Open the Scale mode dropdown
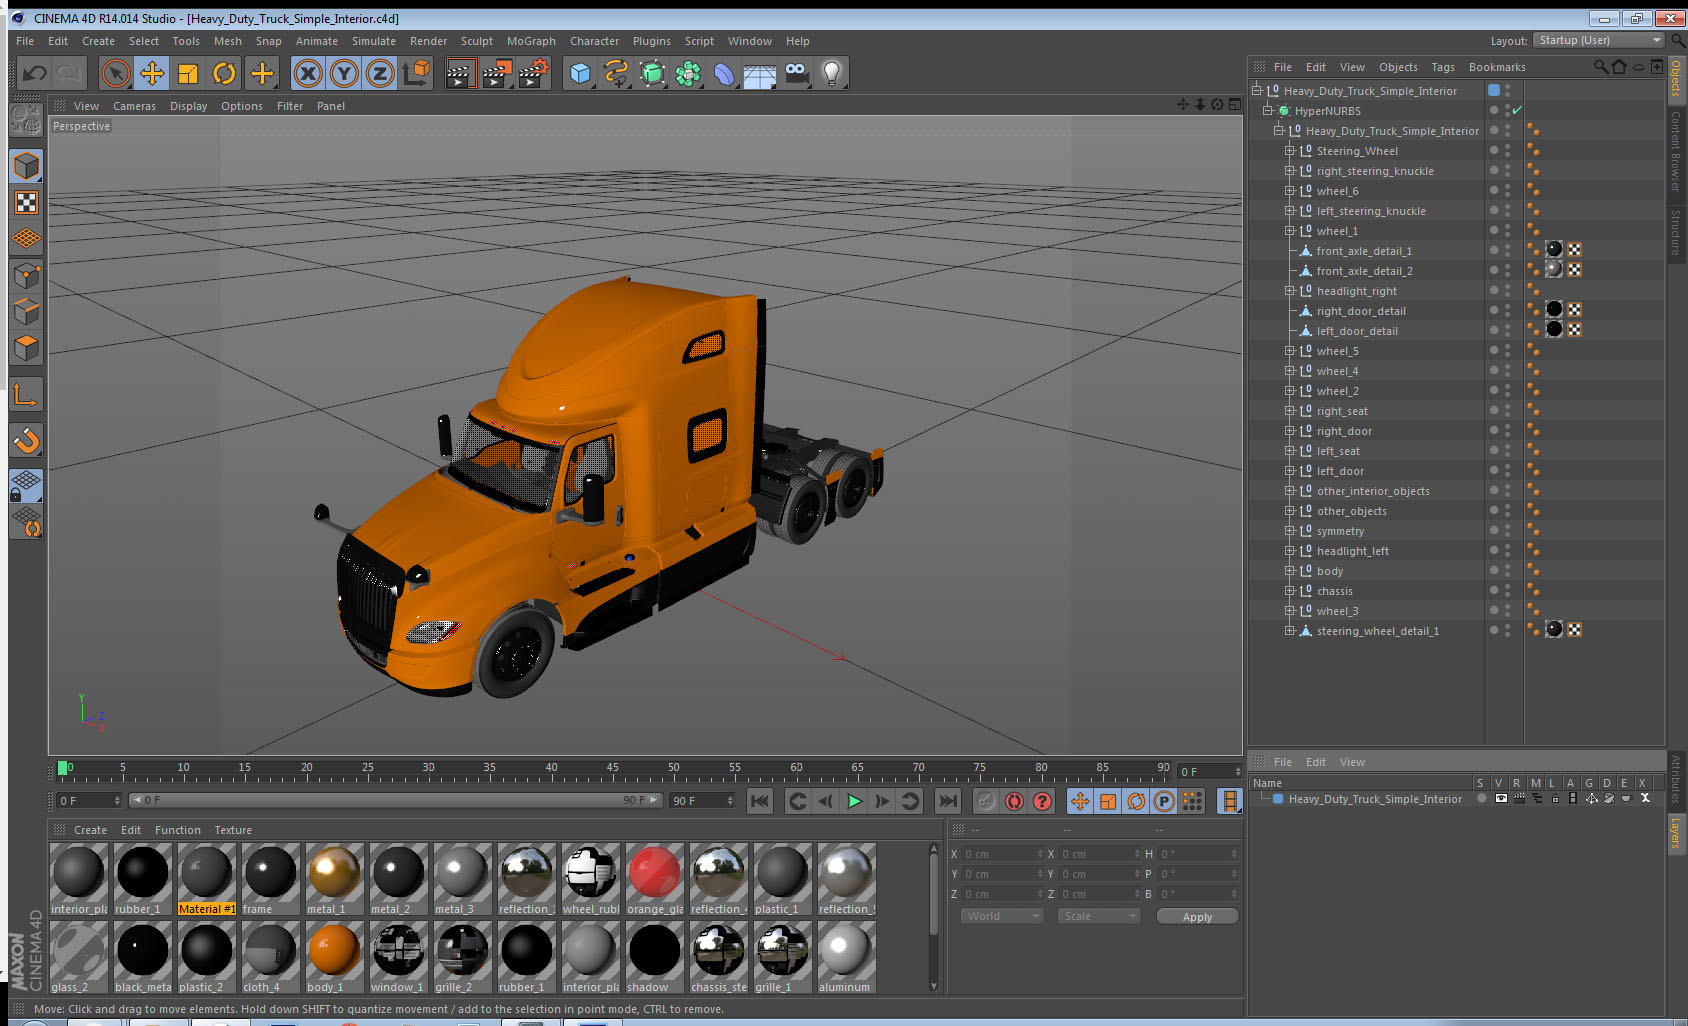The width and height of the screenshot is (1688, 1026). pyautogui.click(x=1099, y=916)
